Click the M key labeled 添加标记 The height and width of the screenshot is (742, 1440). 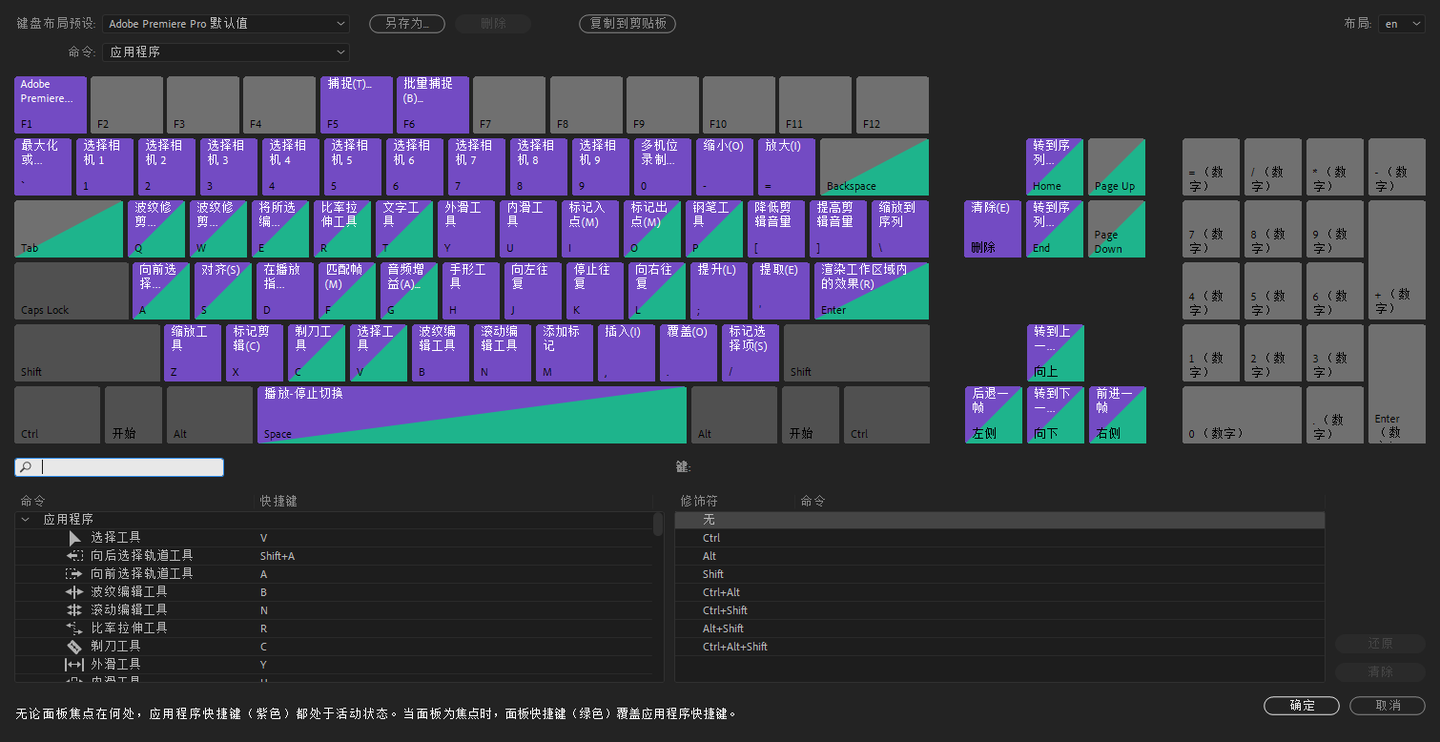pos(564,353)
